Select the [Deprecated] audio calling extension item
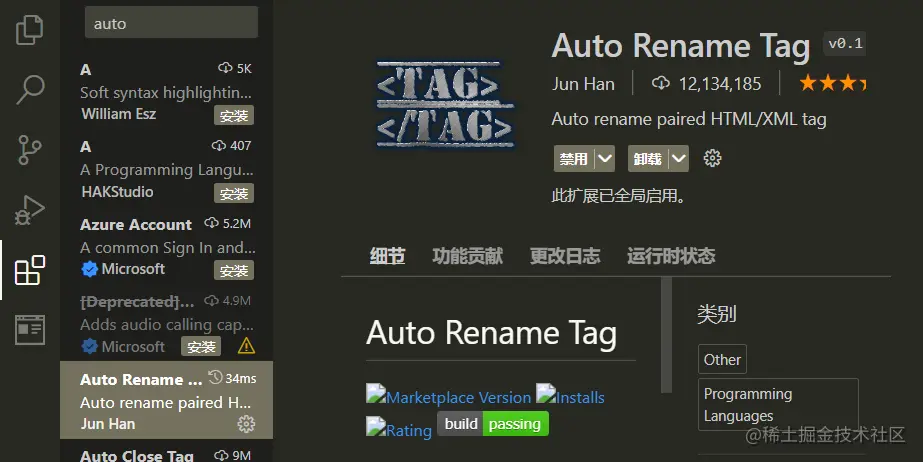The height and width of the screenshot is (462, 923). pos(167,324)
